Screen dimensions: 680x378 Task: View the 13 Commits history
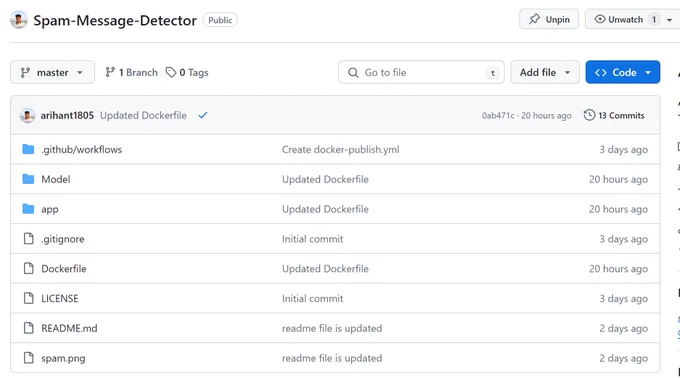pyautogui.click(x=614, y=115)
